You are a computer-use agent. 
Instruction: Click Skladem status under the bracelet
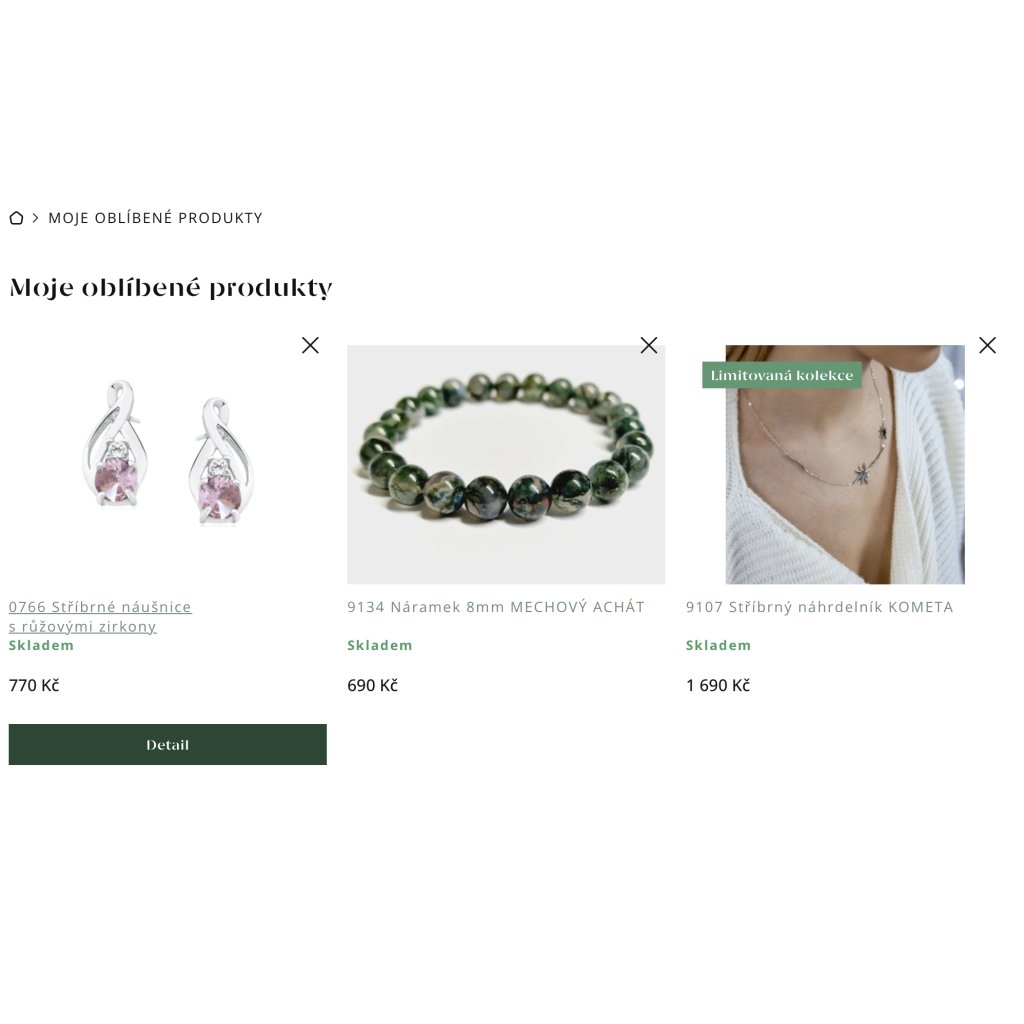click(x=380, y=645)
